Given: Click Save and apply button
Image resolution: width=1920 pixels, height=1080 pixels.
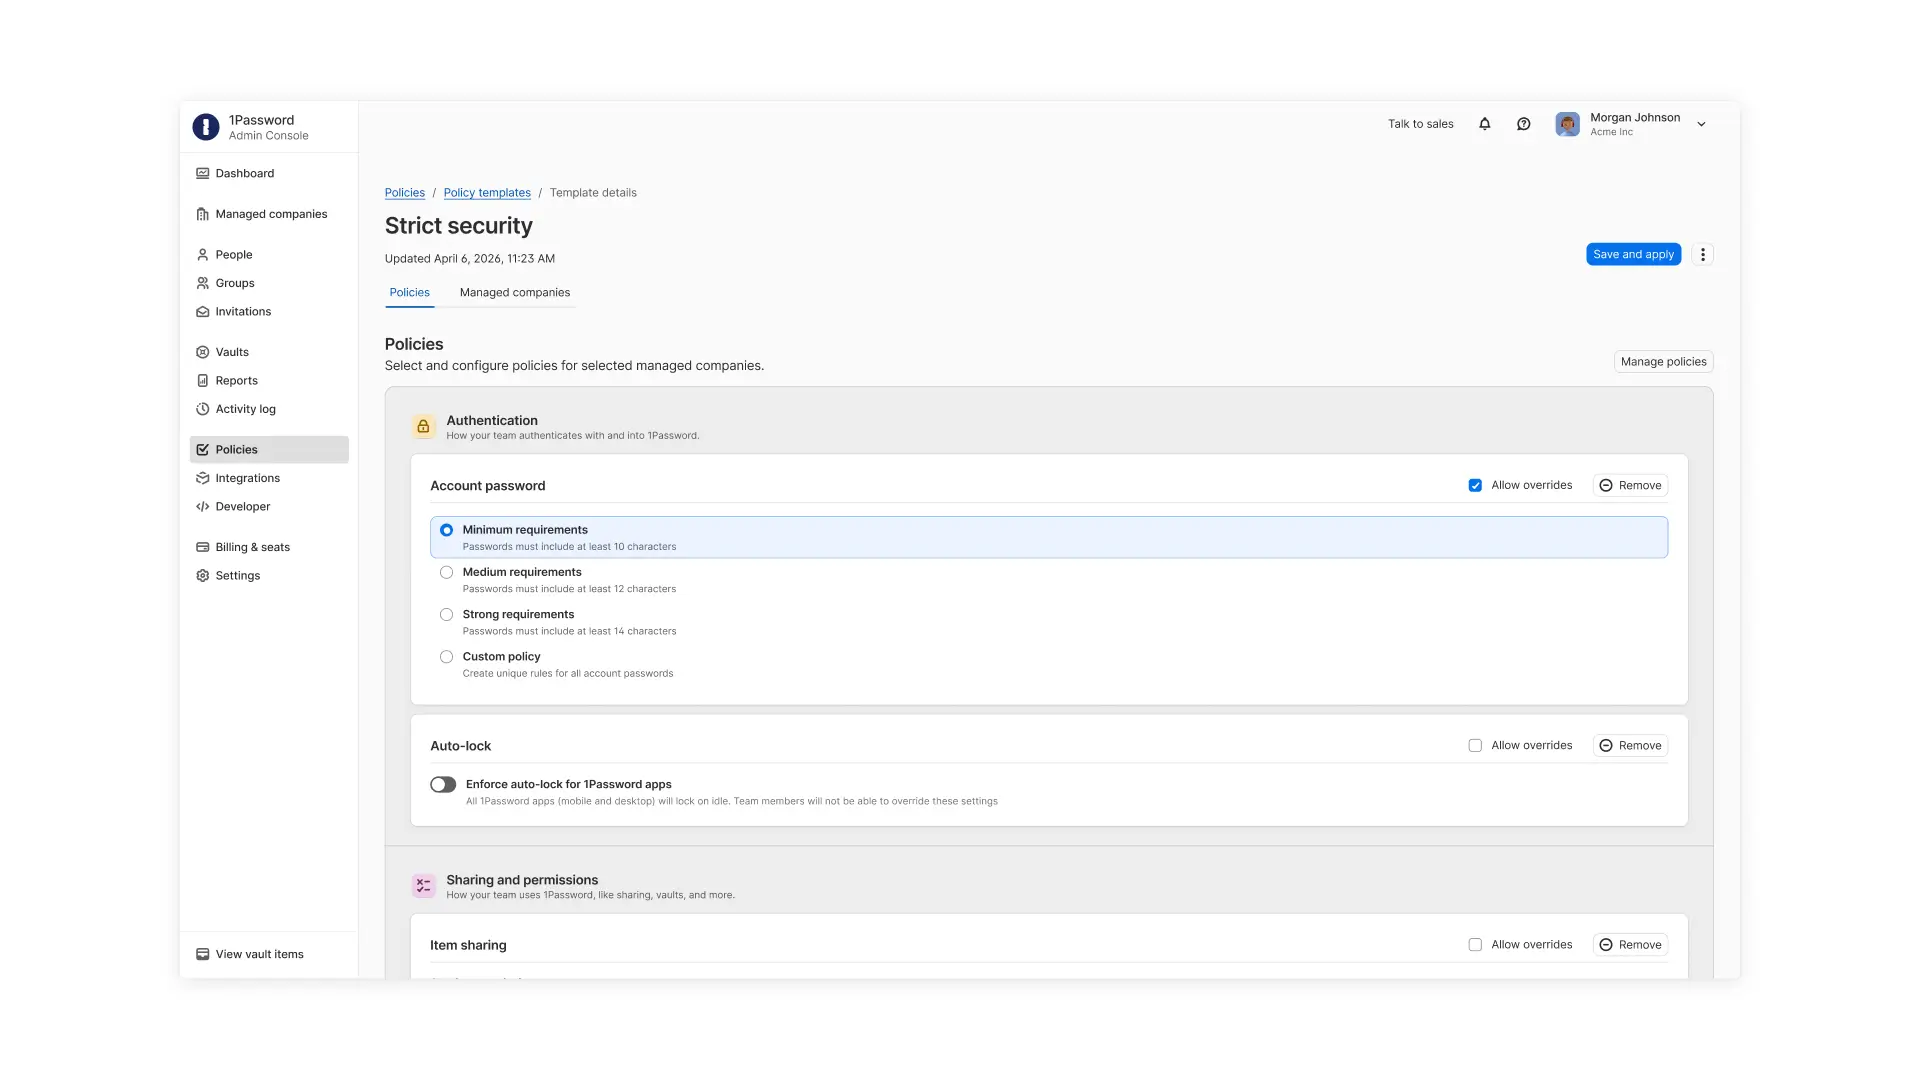Looking at the screenshot, I should coord(1634,255).
